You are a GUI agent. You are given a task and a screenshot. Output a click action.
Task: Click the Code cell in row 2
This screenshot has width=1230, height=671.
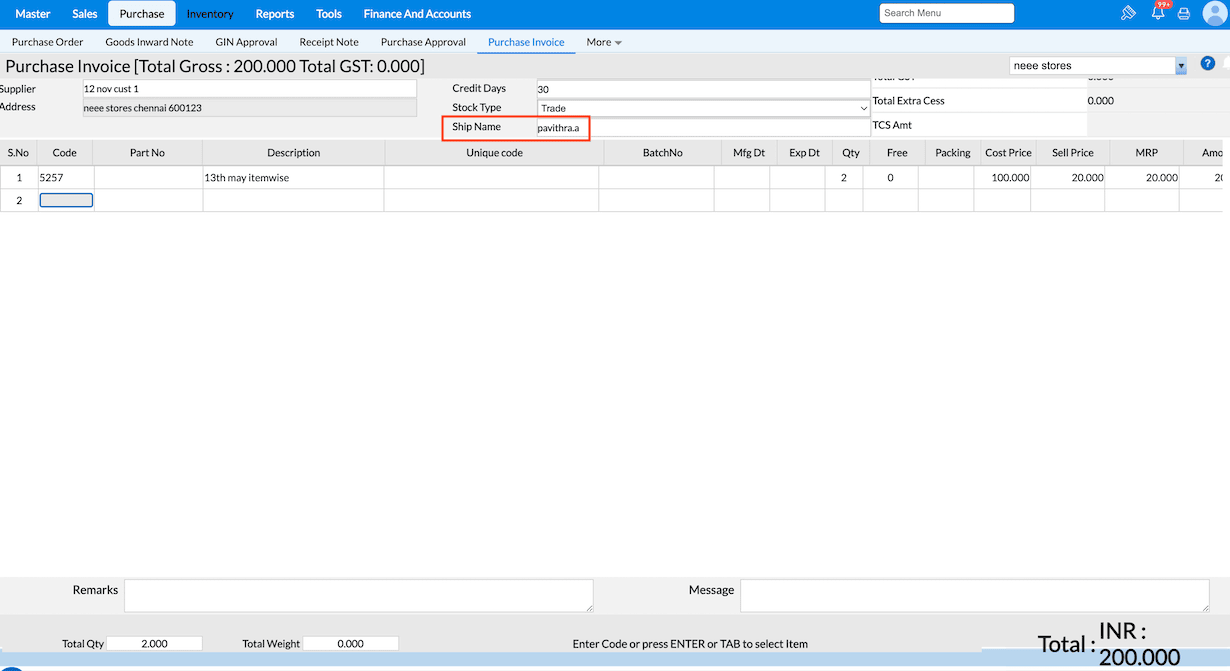(66, 200)
